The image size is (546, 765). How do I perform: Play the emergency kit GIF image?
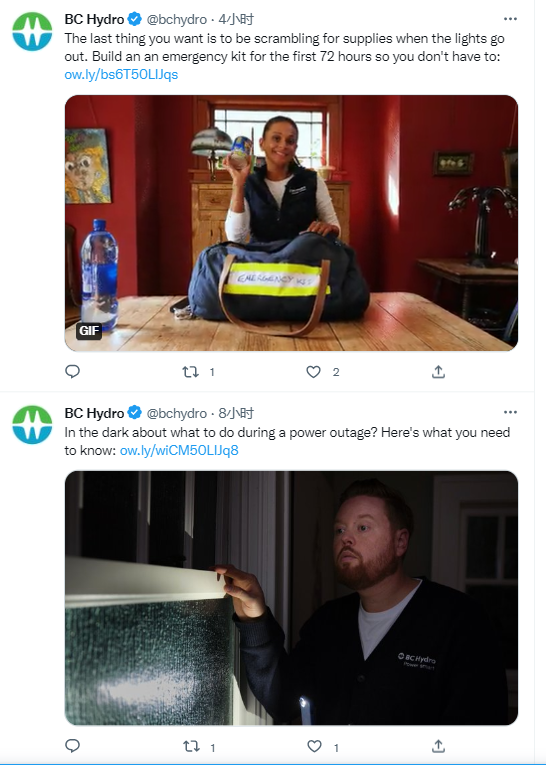291,223
